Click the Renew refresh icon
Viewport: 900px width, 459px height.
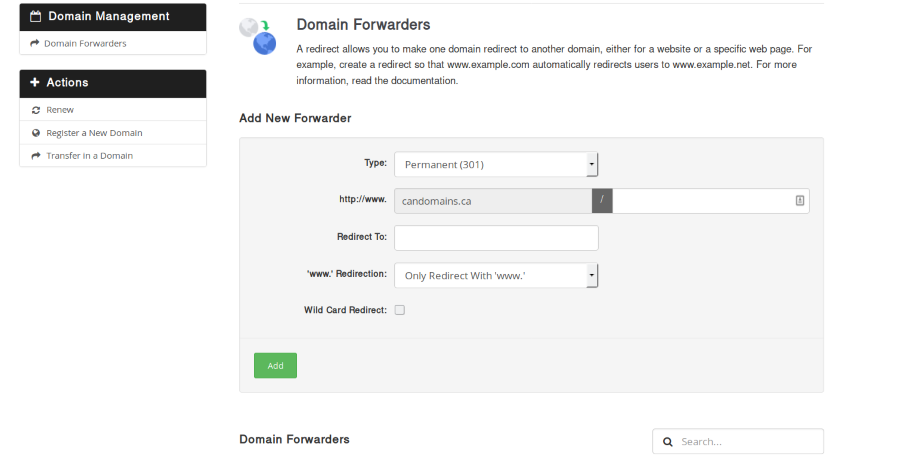click(36, 110)
